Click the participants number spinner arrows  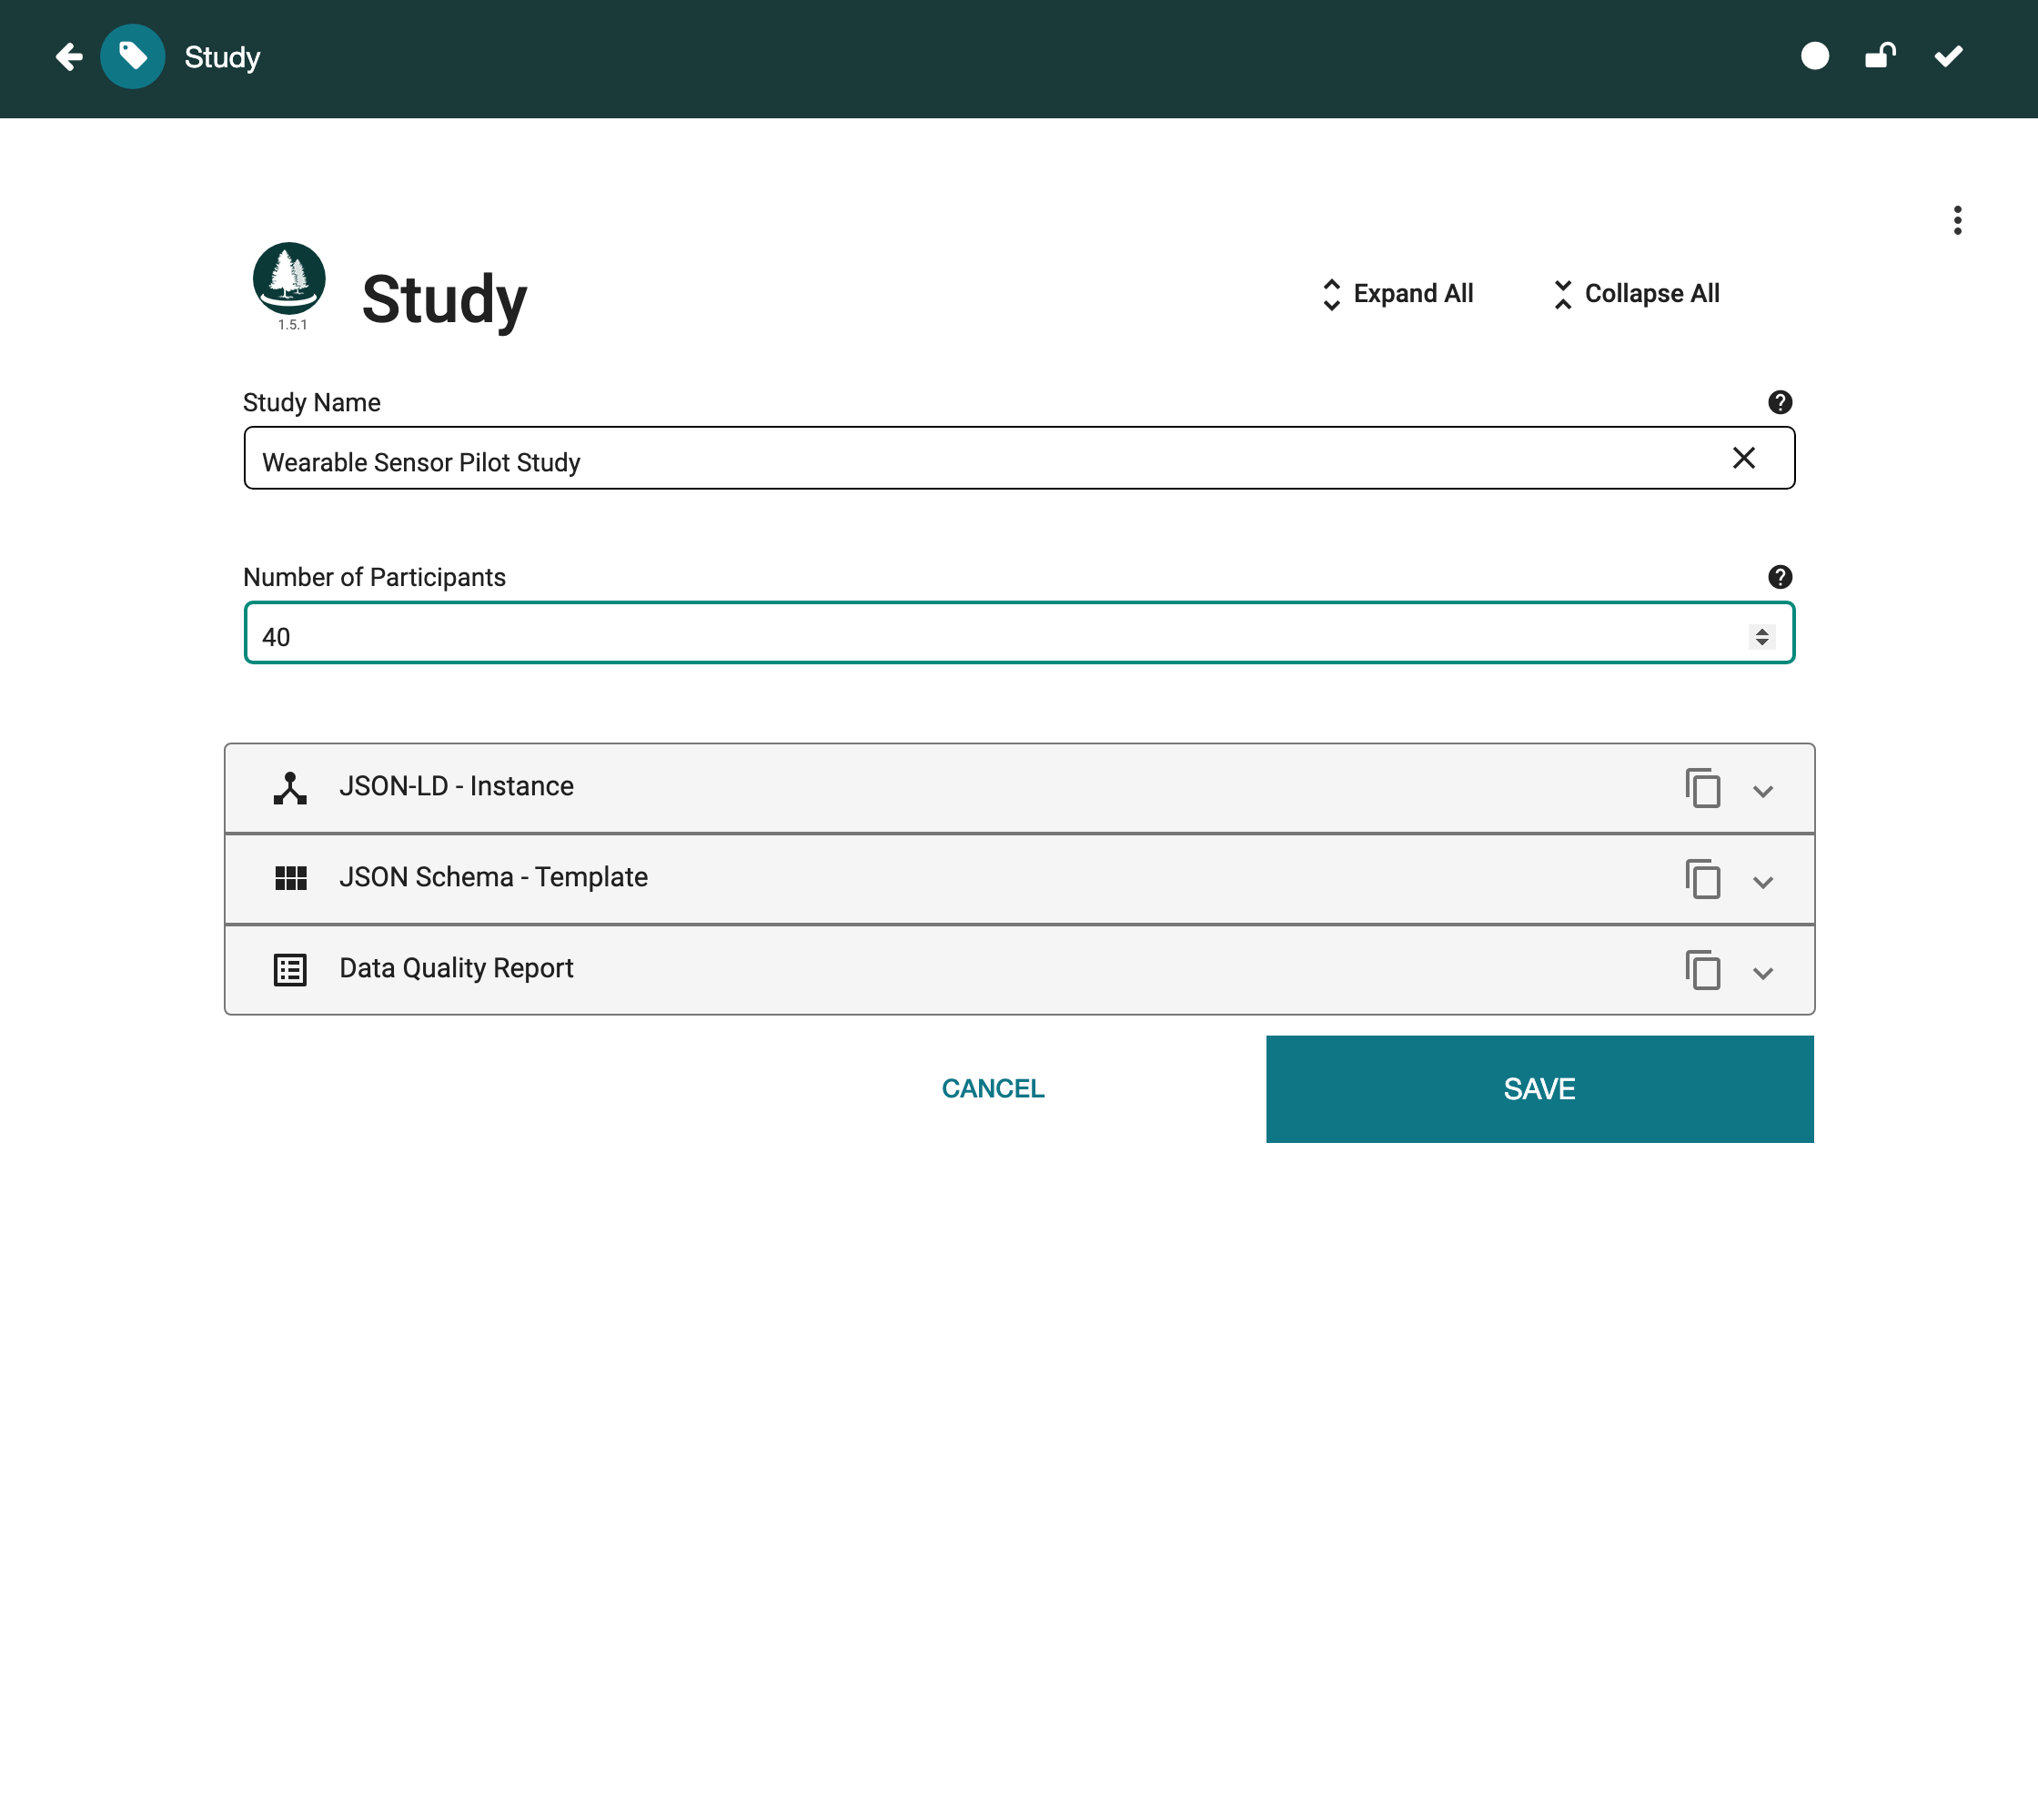coord(1762,637)
